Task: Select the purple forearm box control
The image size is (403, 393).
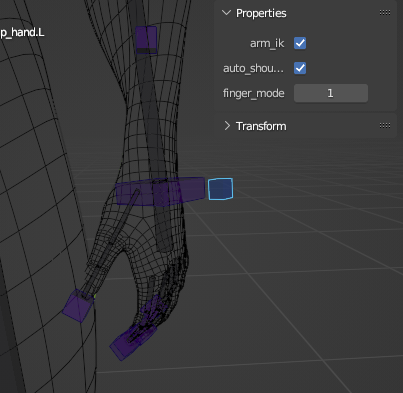Action: pos(146,40)
